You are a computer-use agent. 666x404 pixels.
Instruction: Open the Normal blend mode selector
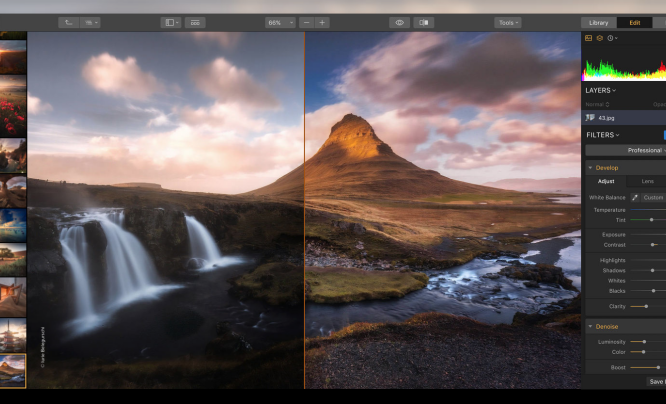pos(598,105)
